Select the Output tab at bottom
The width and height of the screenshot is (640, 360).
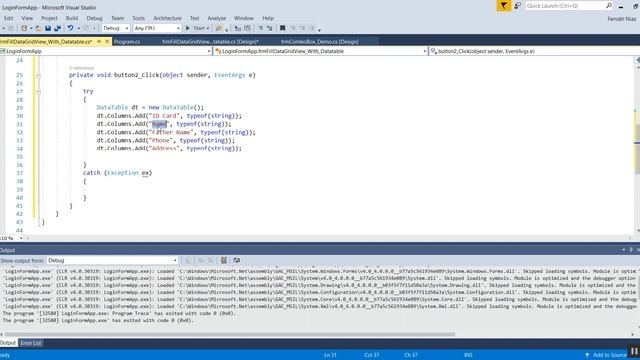coord(8,343)
